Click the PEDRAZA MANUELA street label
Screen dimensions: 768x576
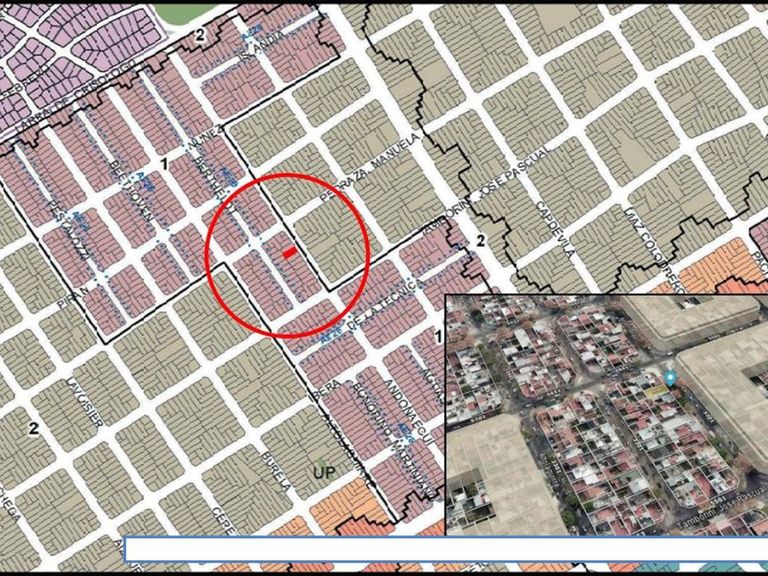(371, 168)
